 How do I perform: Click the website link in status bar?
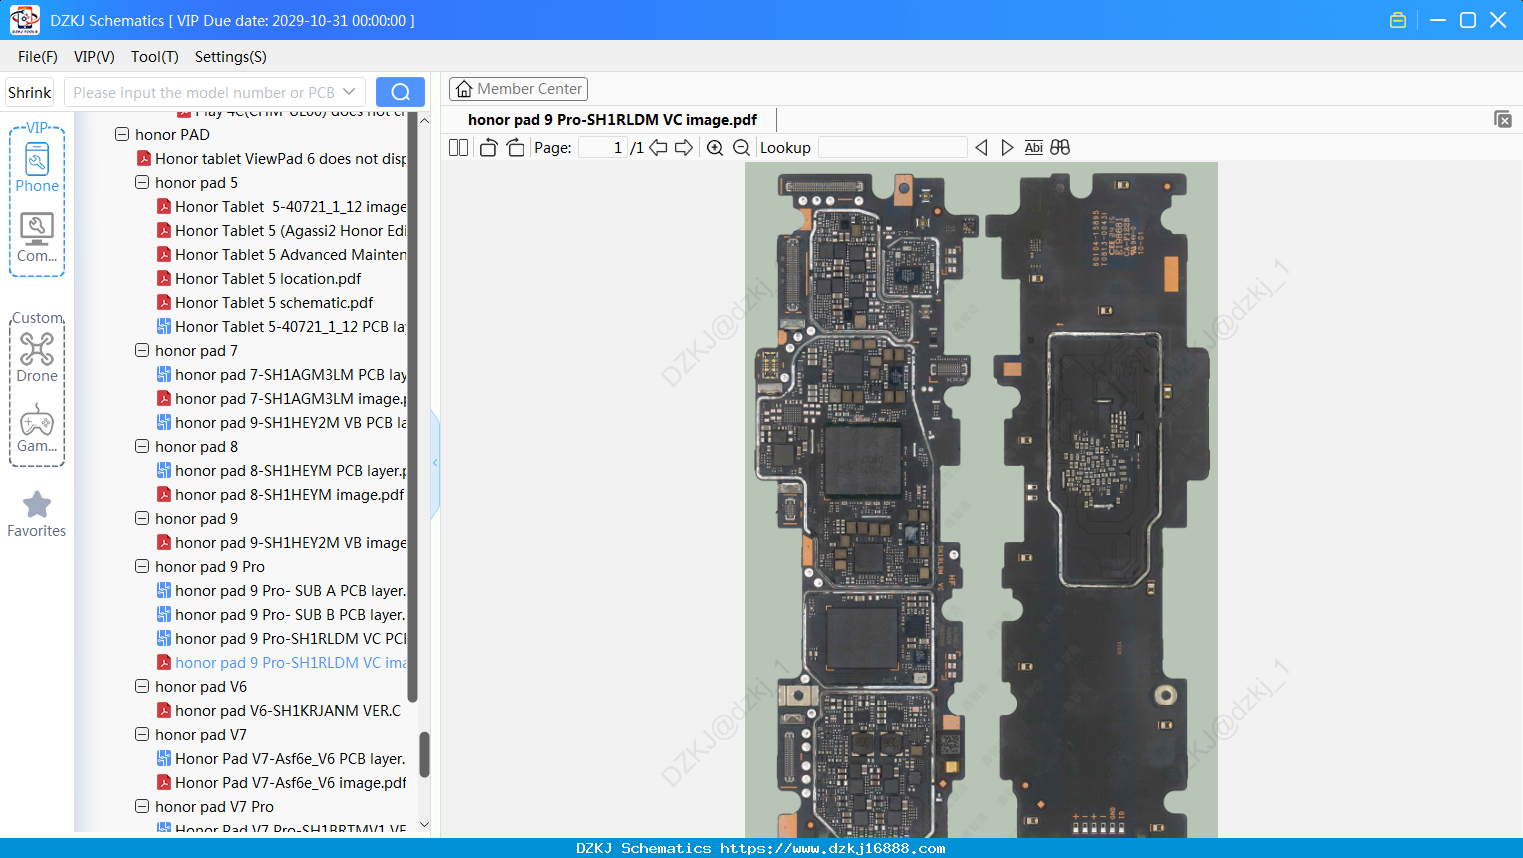(x=832, y=848)
